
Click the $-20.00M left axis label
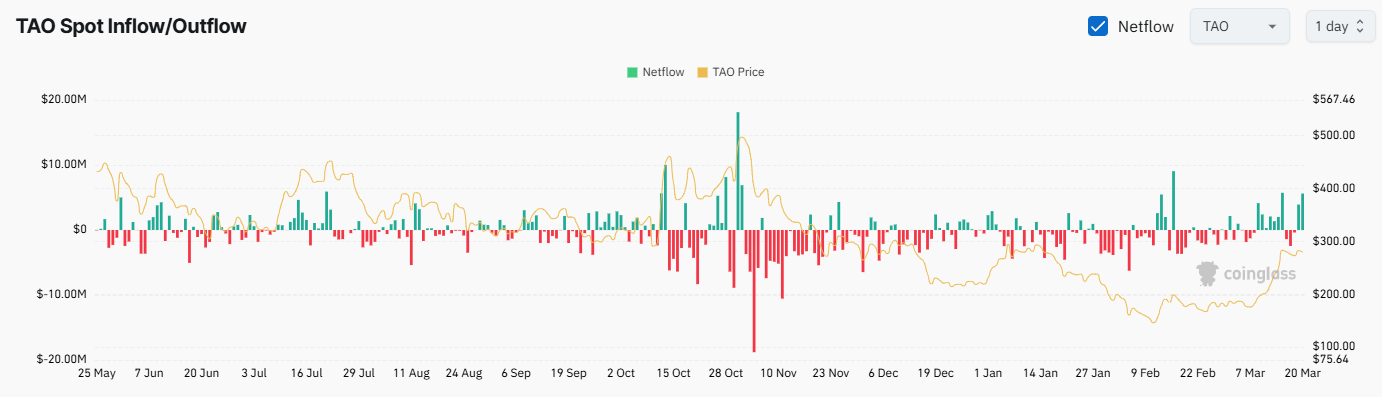click(x=61, y=359)
